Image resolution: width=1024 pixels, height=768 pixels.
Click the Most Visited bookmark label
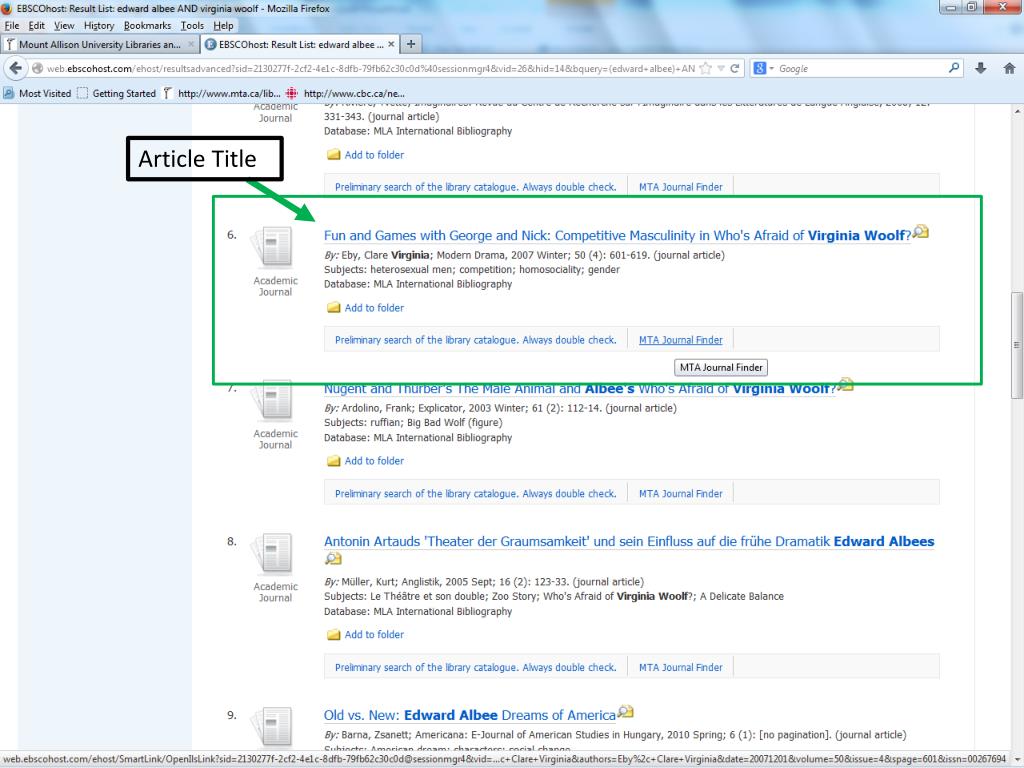click(x=45, y=93)
